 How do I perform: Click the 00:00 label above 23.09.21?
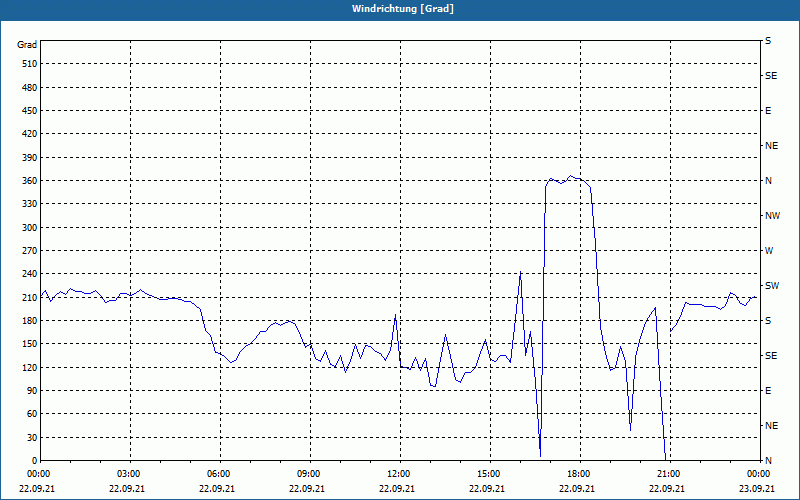click(x=757, y=474)
